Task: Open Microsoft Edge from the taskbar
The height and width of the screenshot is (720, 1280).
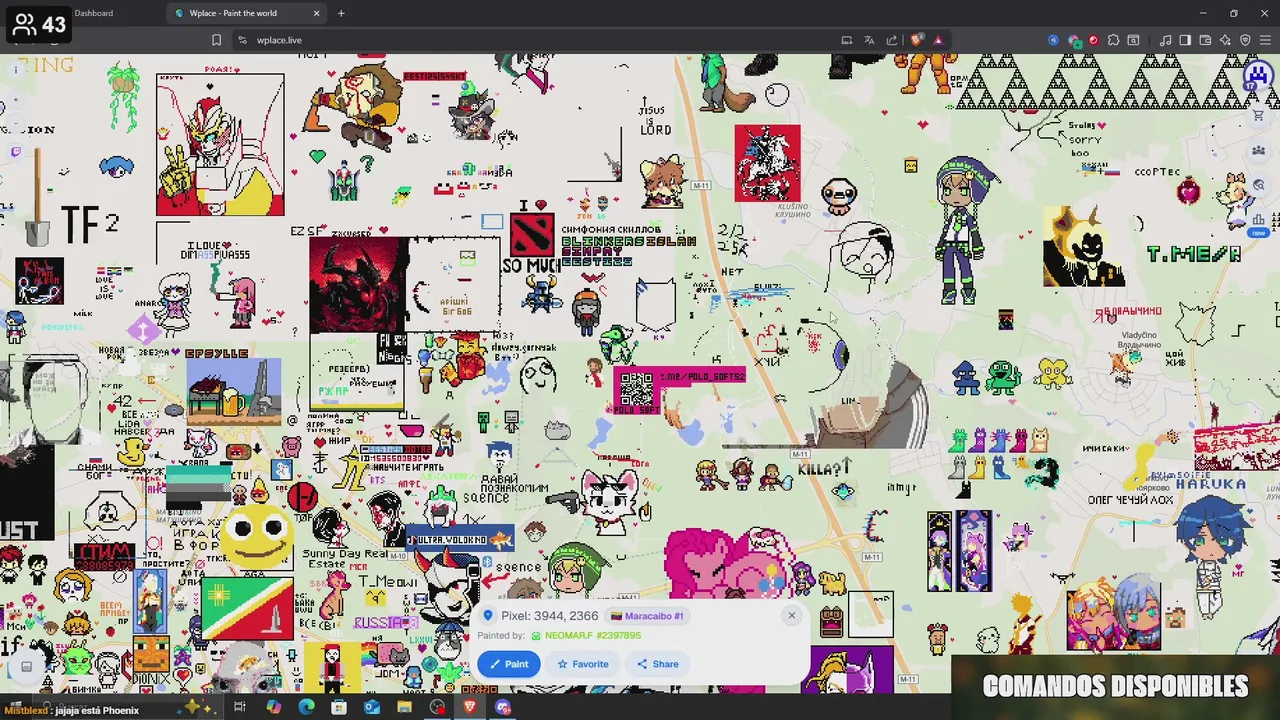Action: coord(306,708)
